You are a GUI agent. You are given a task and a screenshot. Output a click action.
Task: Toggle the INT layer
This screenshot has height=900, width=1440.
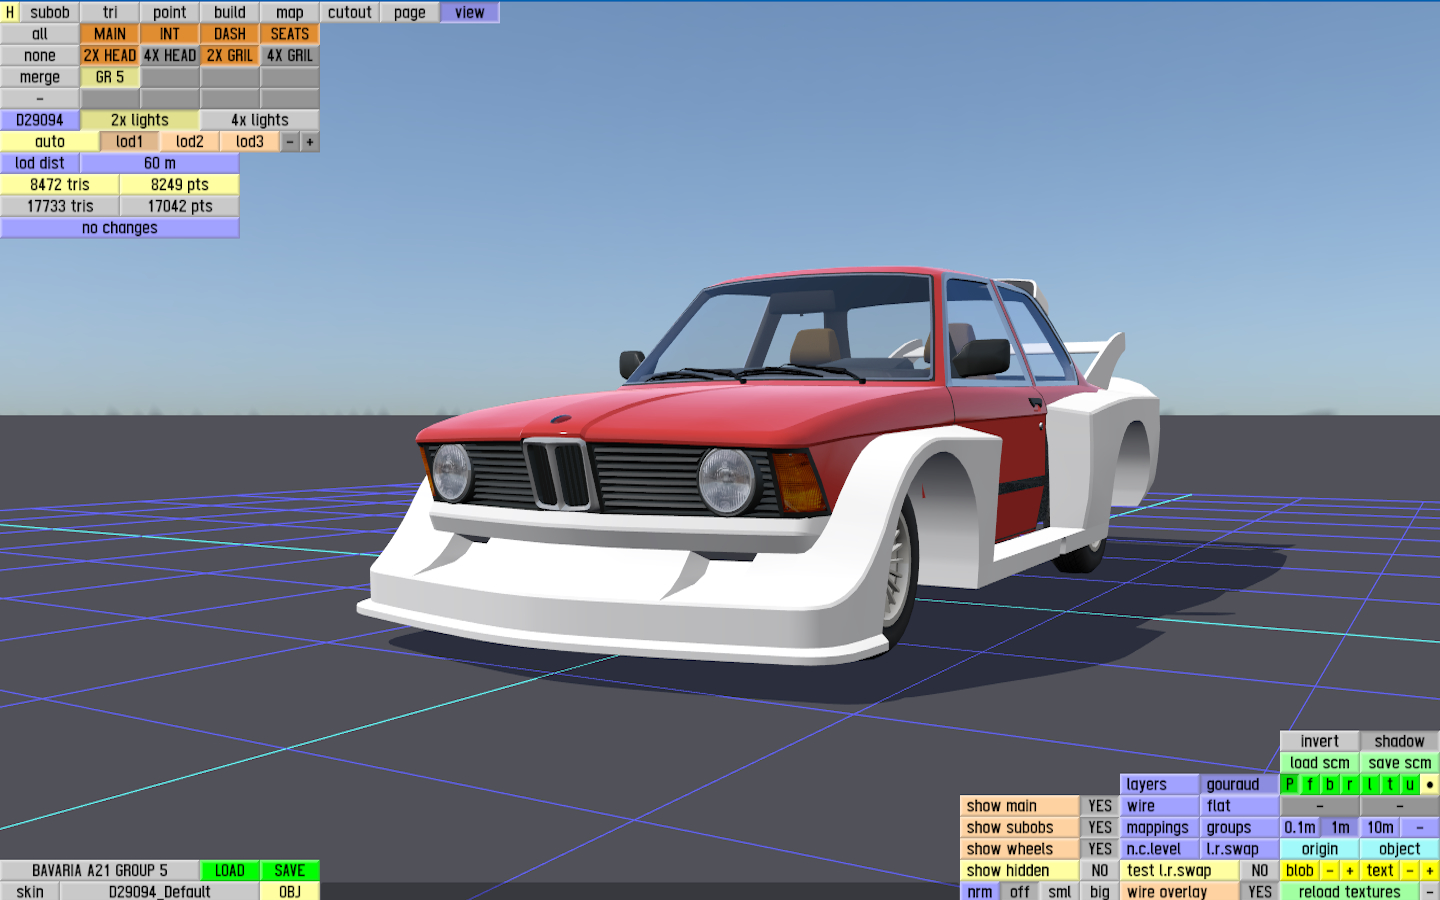click(x=170, y=34)
